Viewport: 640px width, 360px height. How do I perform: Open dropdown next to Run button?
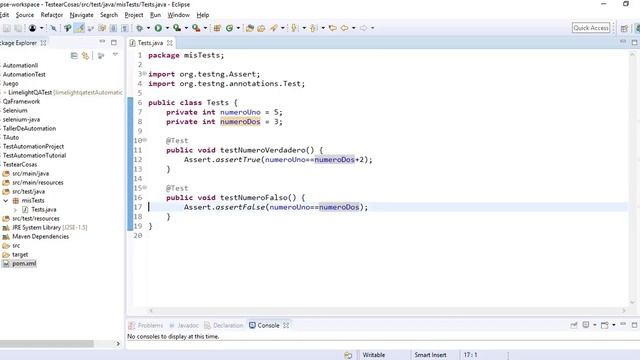pos(167,28)
